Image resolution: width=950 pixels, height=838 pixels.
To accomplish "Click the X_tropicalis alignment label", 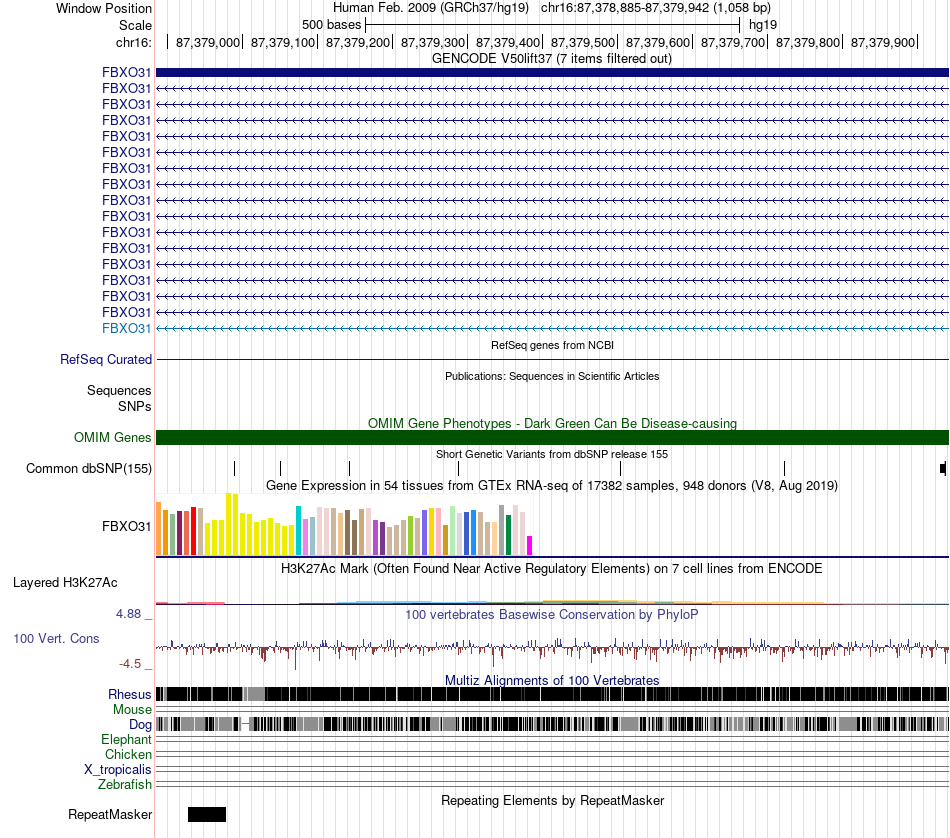I will tap(118, 770).
